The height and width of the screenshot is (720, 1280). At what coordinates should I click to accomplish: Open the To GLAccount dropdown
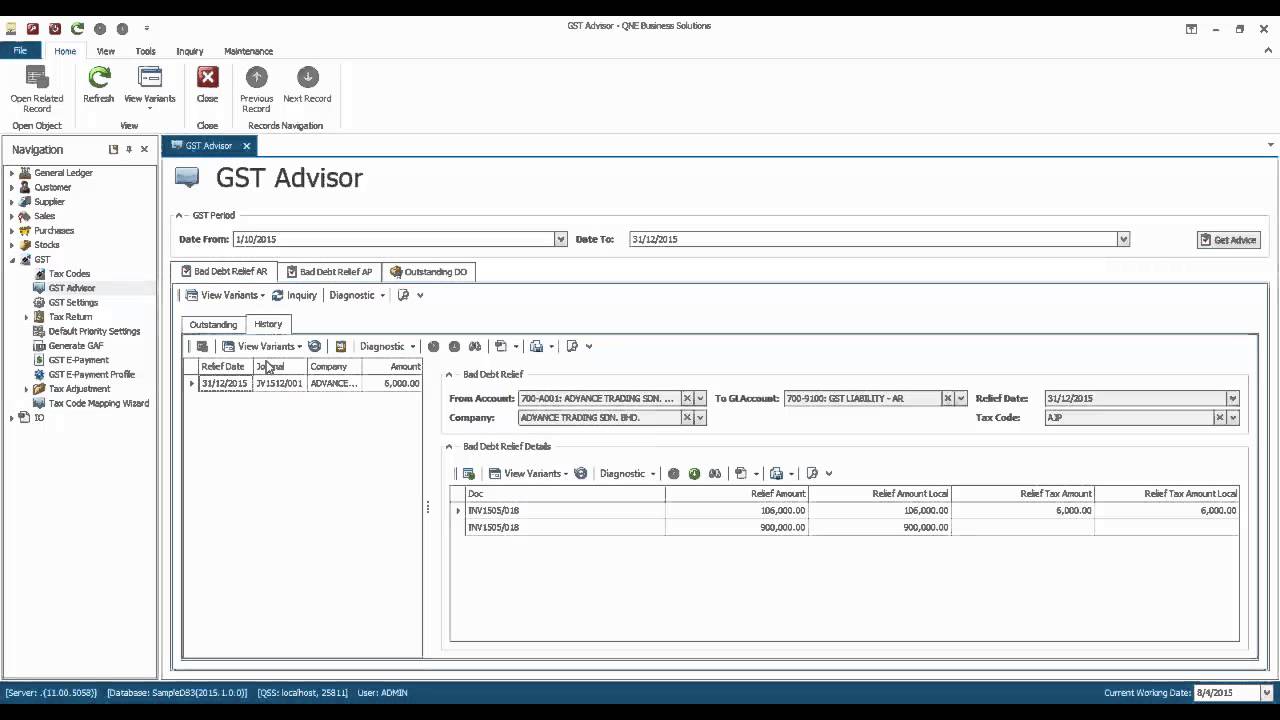pyautogui.click(x=961, y=398)
